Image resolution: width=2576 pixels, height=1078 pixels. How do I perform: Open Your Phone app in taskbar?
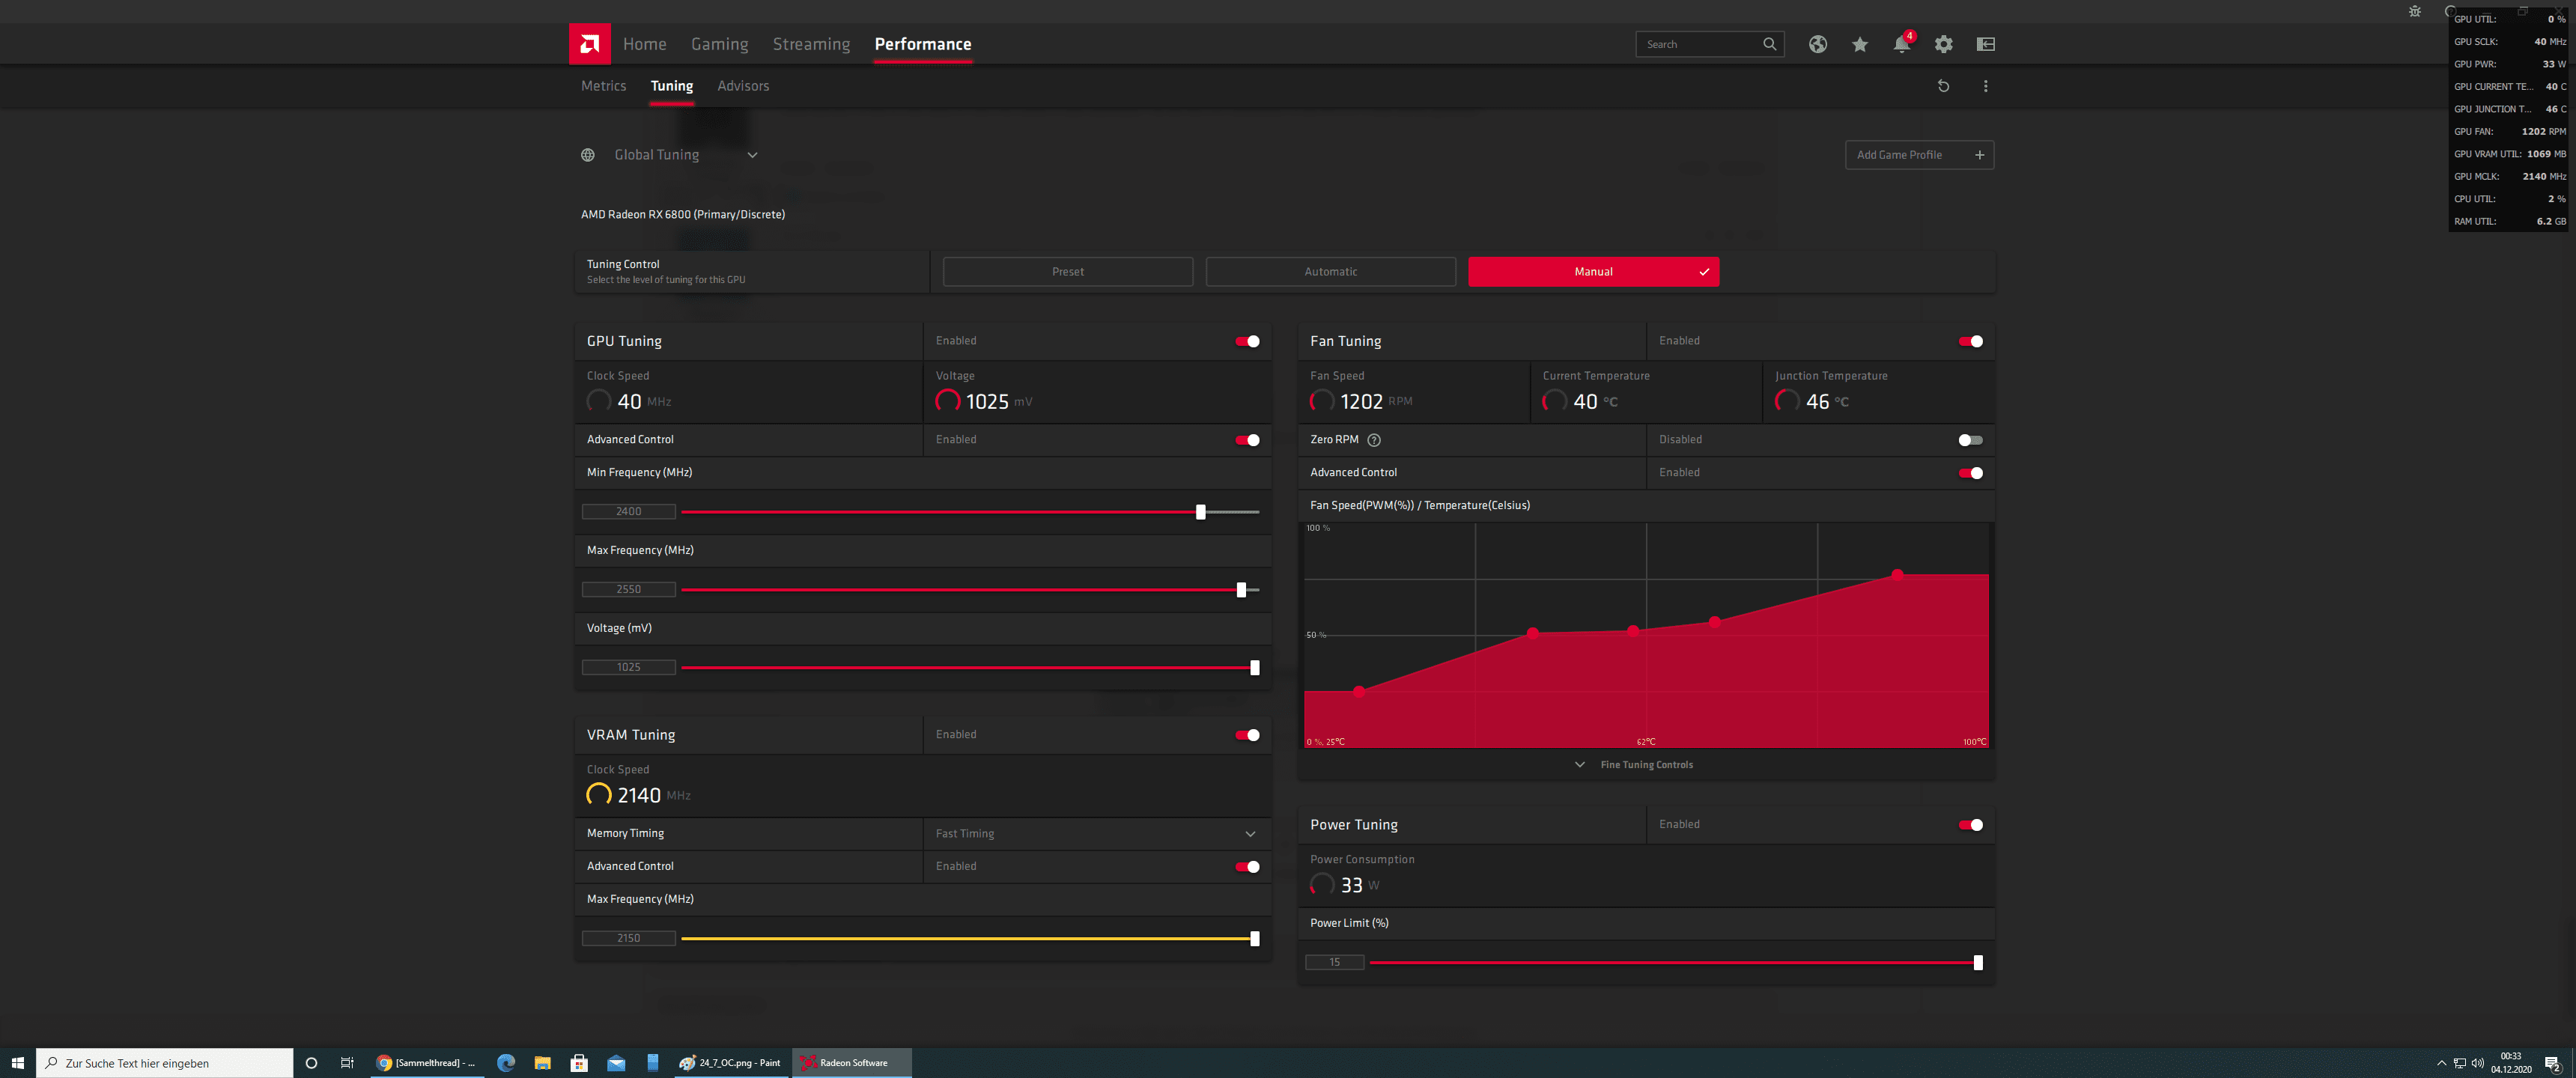pyautogui.click(x=652, y=1063)
